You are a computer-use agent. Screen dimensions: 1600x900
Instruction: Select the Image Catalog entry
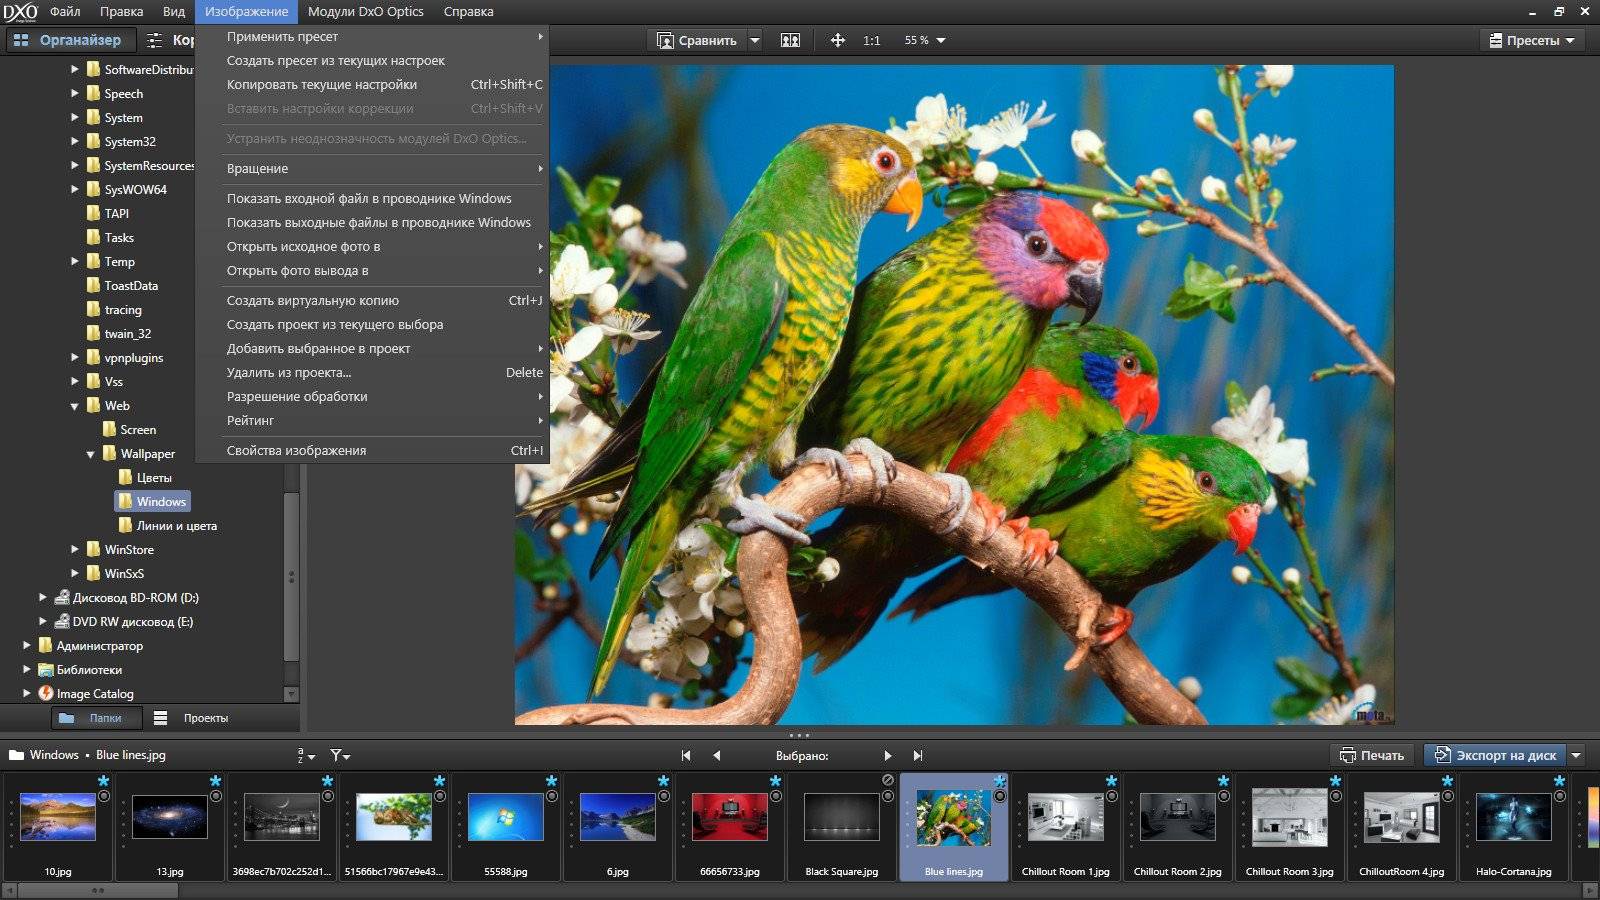tap(95, 694)
